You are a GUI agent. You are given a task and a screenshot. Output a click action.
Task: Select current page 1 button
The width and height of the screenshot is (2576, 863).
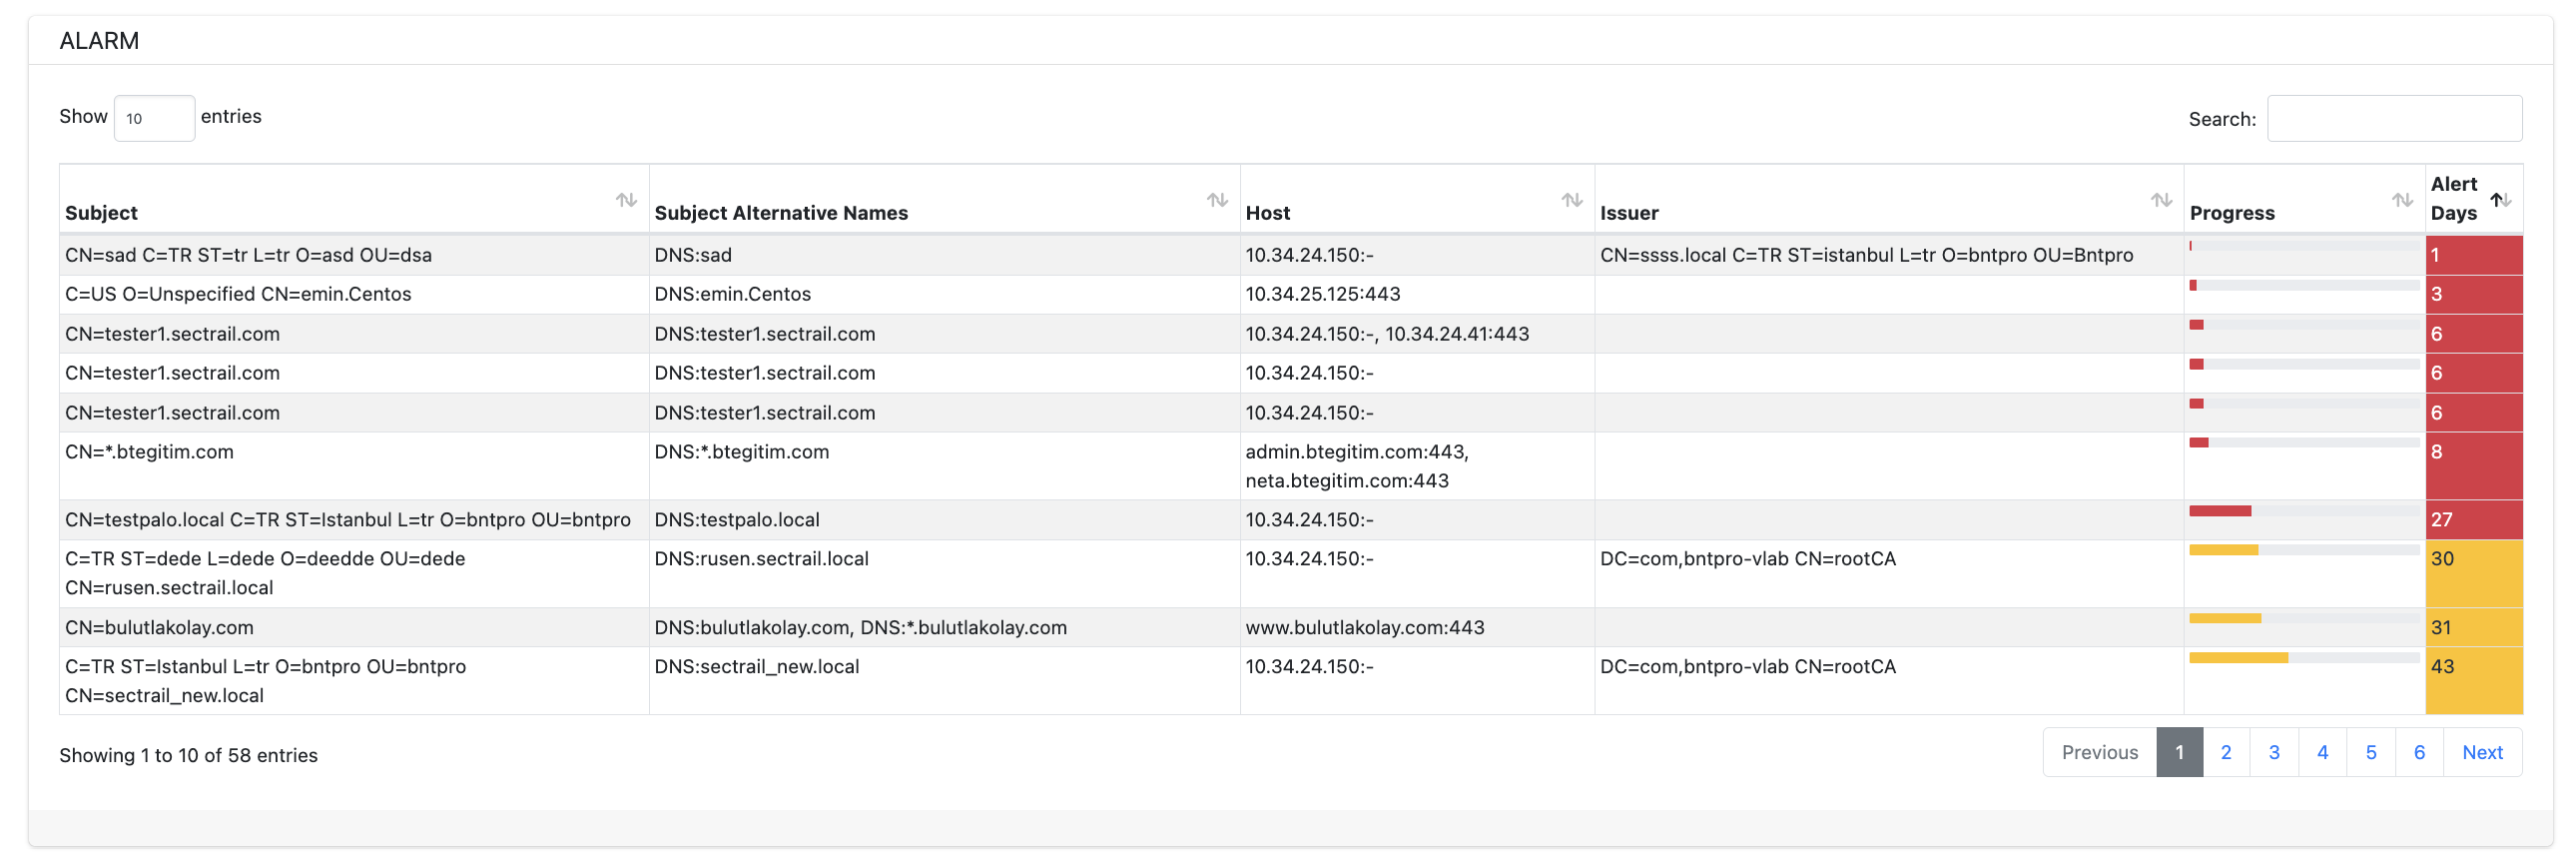[2179, 752]
